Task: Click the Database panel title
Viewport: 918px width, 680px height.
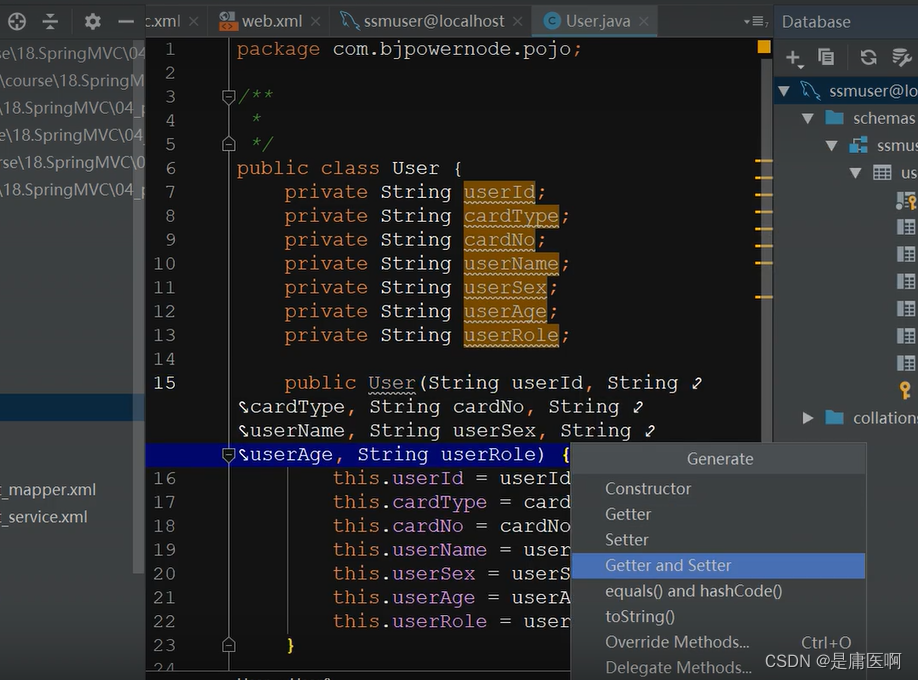Action: [816, 22]
